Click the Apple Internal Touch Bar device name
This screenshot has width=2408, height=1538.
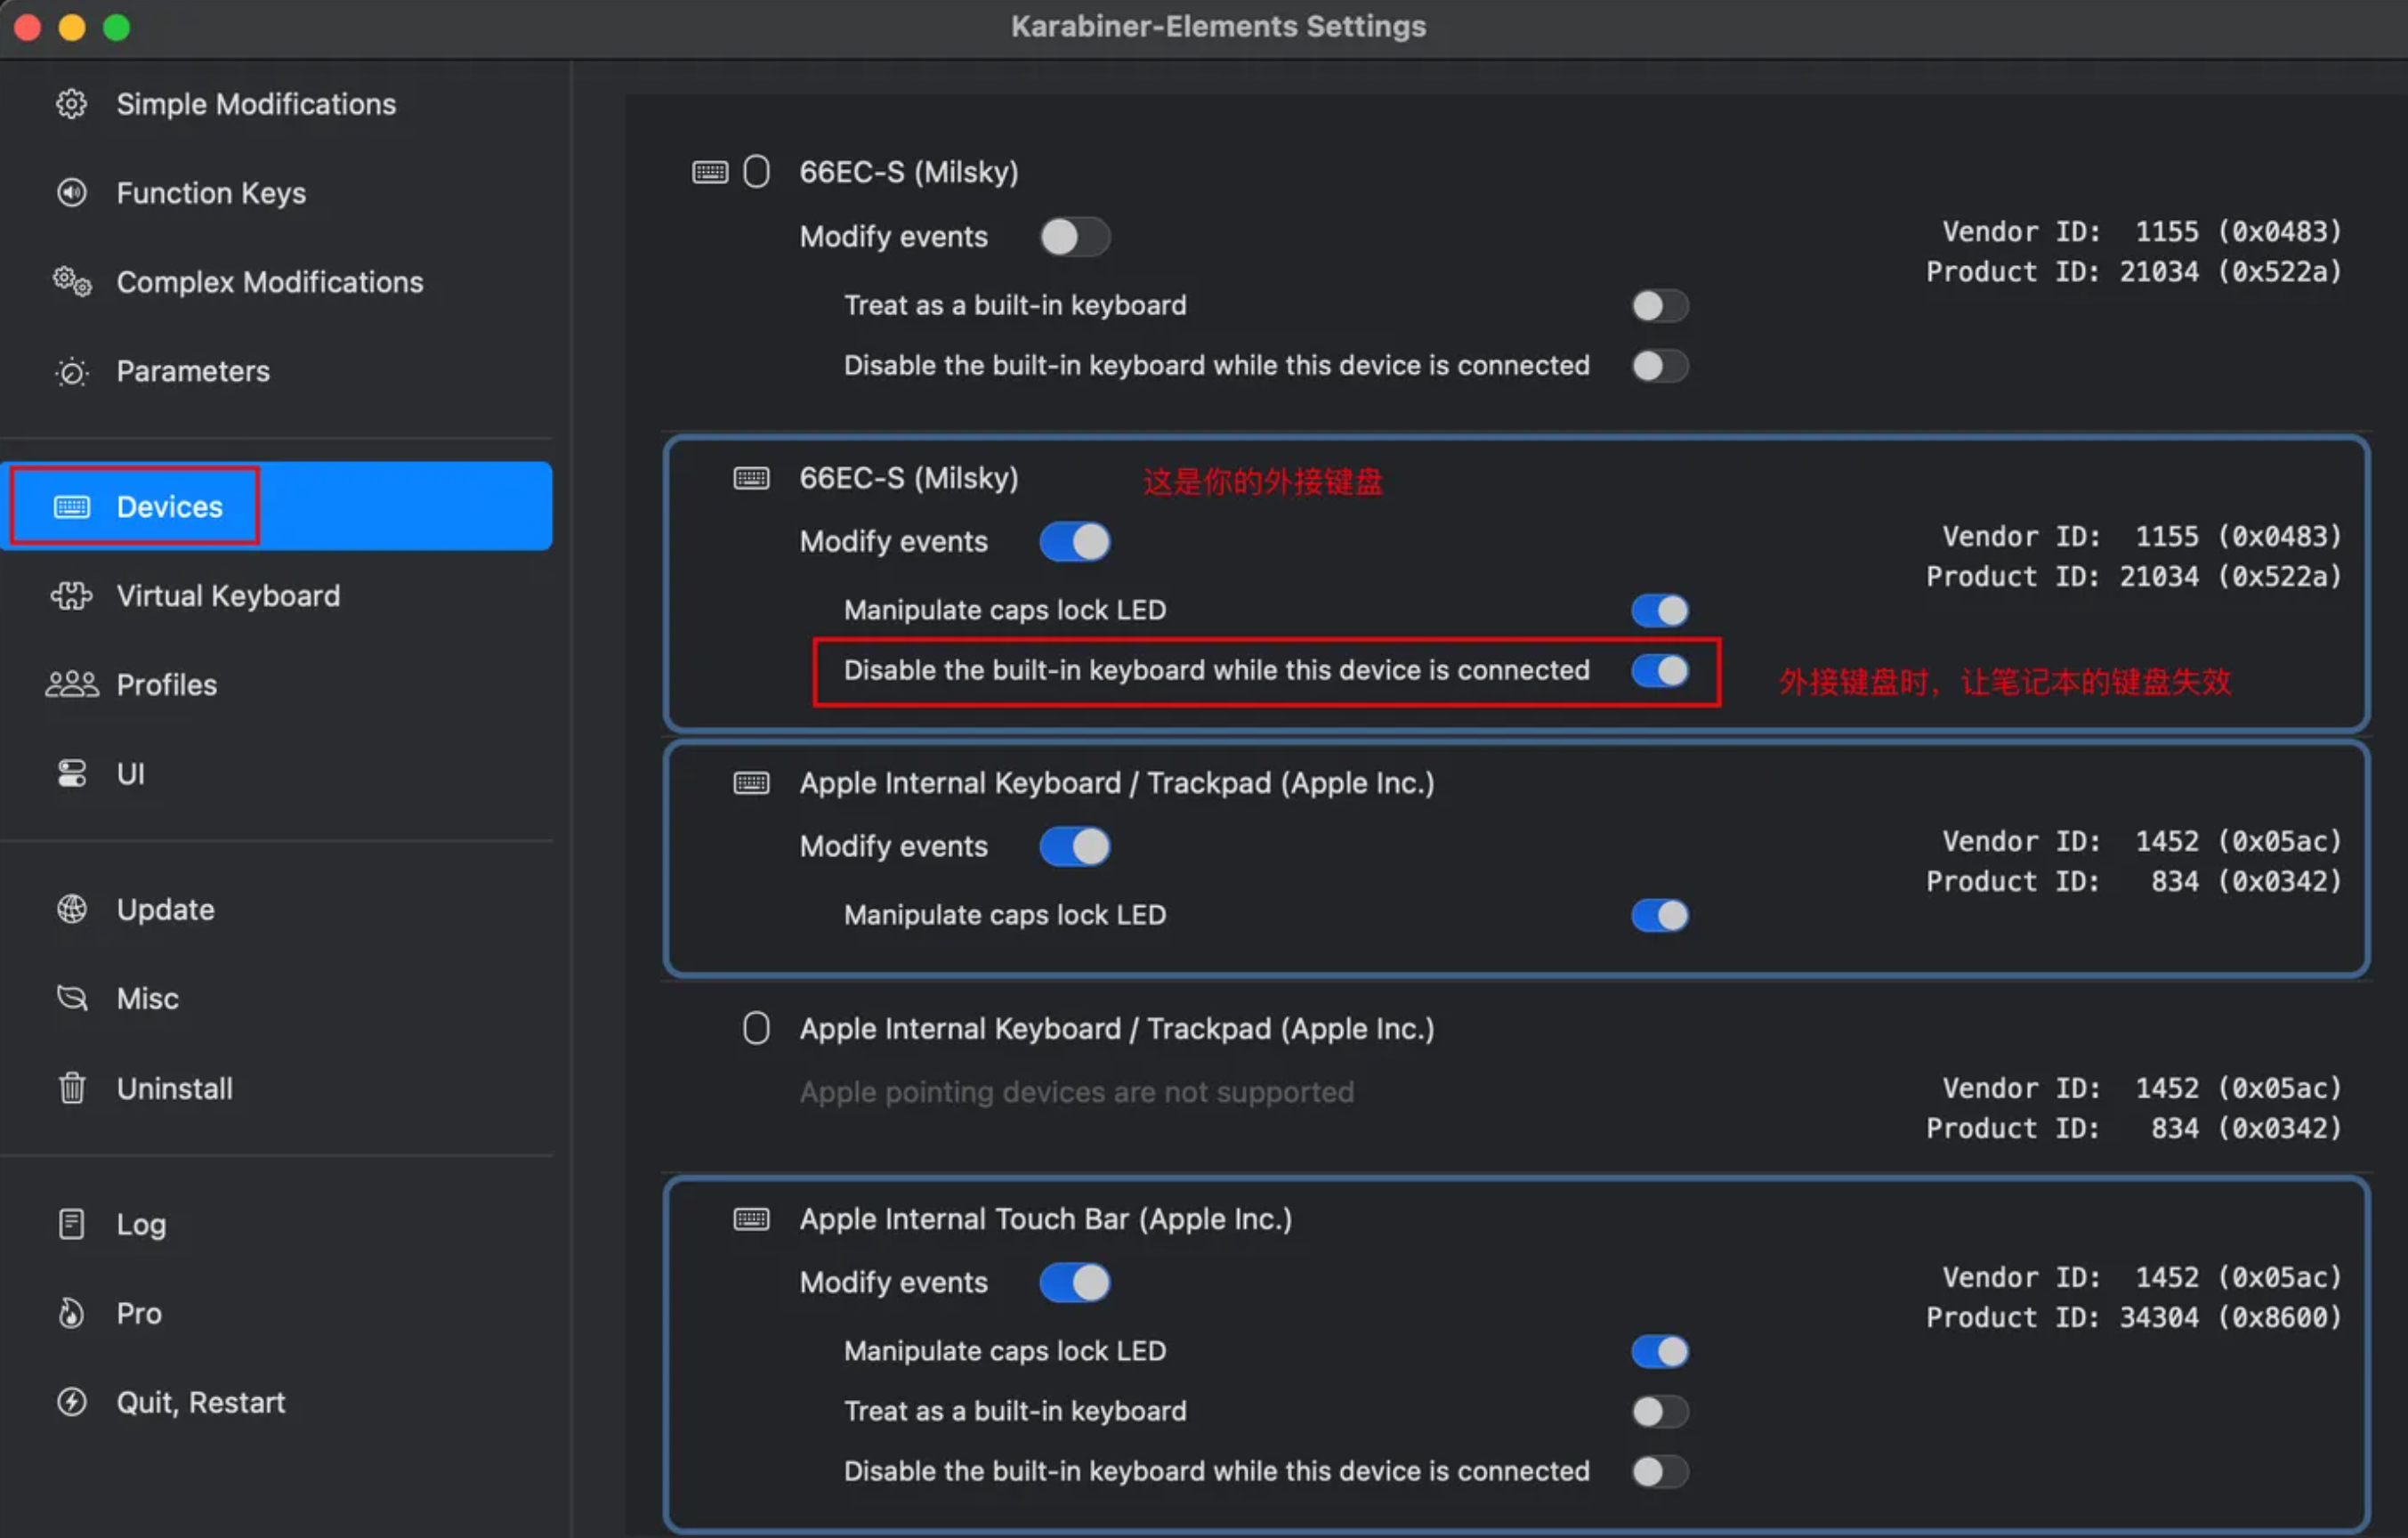[x=1045, y=1219]
